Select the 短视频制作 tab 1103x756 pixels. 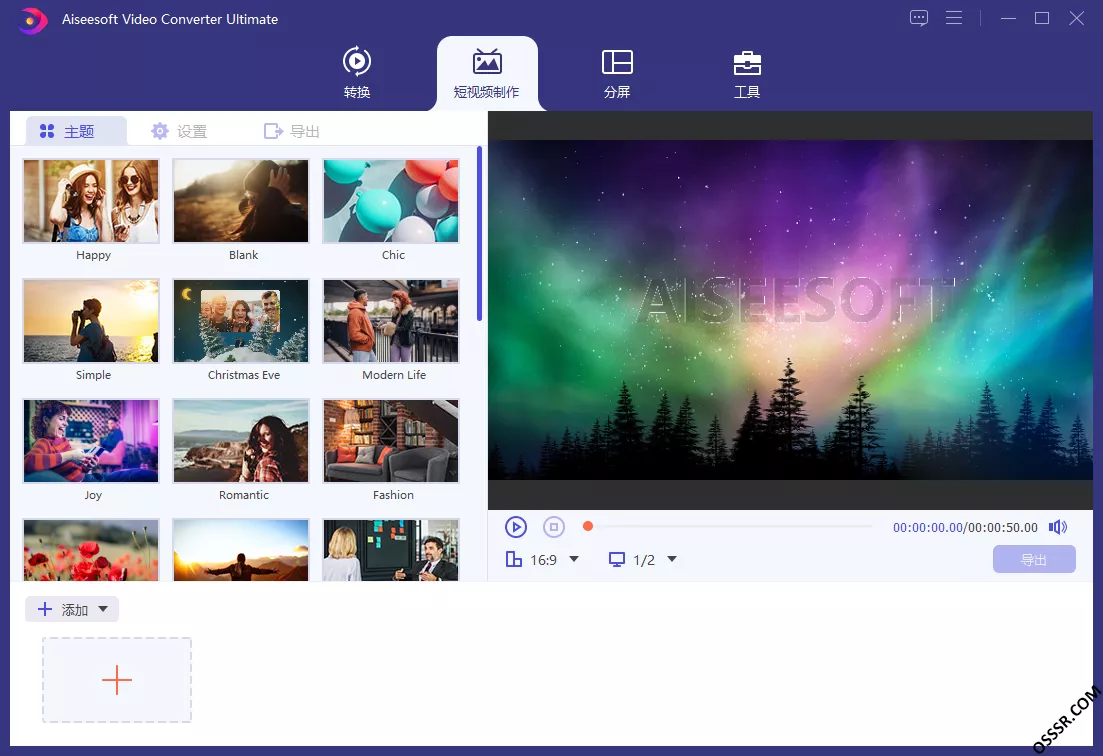point(487,74)
